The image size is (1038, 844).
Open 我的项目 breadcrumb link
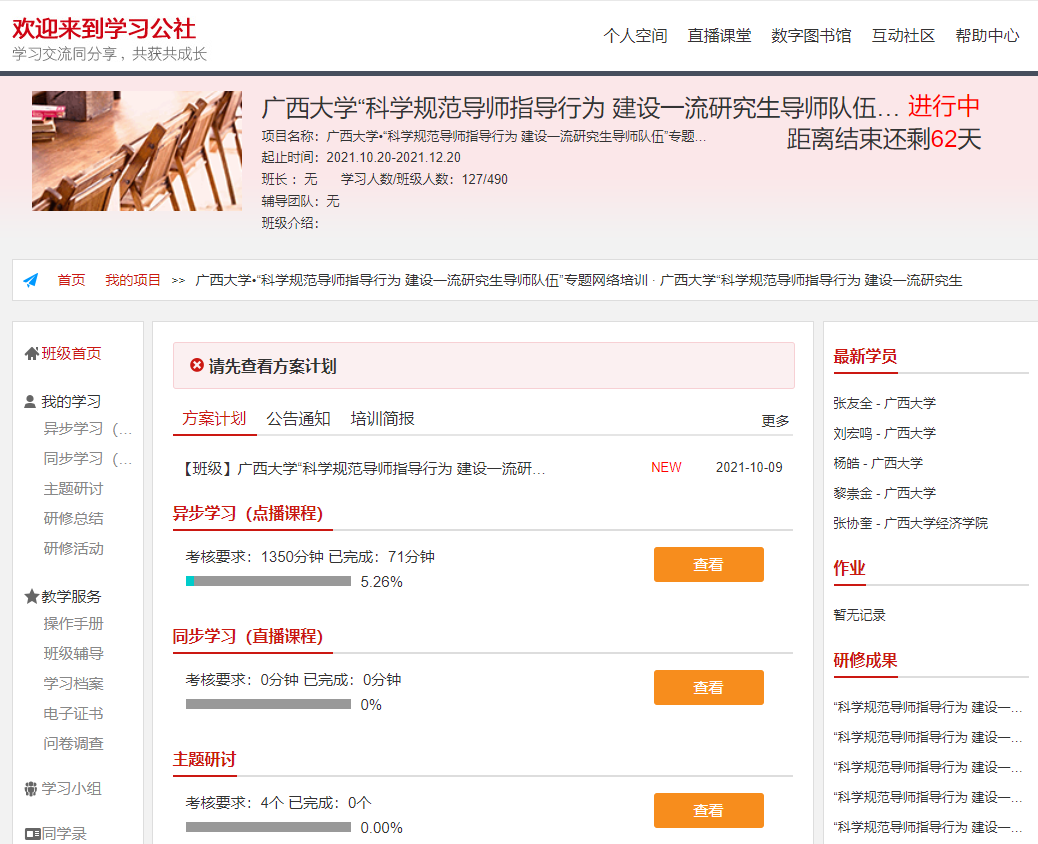133,280
